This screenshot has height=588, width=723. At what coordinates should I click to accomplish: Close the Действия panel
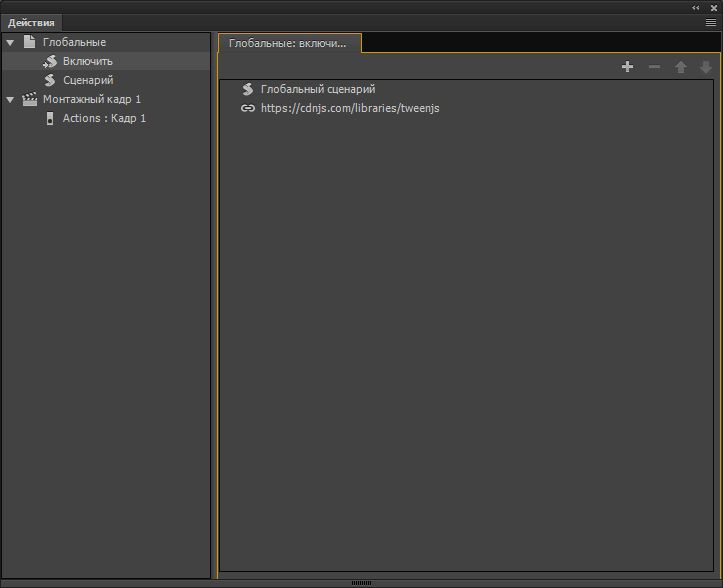pos(713,8)
